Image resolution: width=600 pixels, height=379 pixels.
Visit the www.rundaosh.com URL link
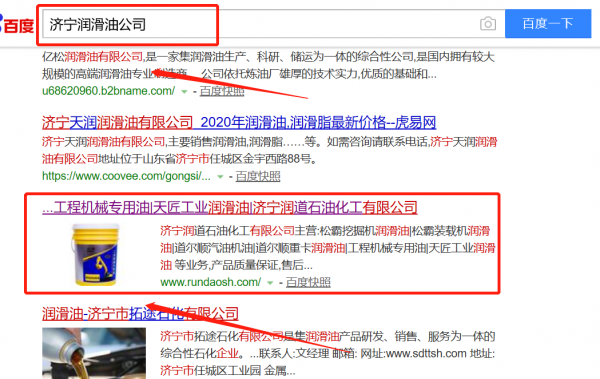coord(211,283)
